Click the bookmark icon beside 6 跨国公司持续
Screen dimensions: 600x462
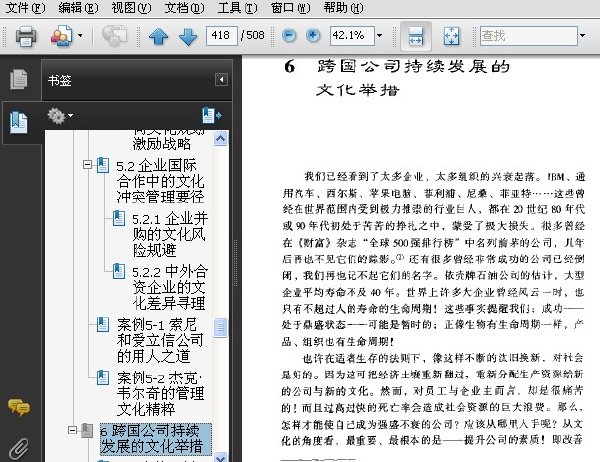coord(87,431)
